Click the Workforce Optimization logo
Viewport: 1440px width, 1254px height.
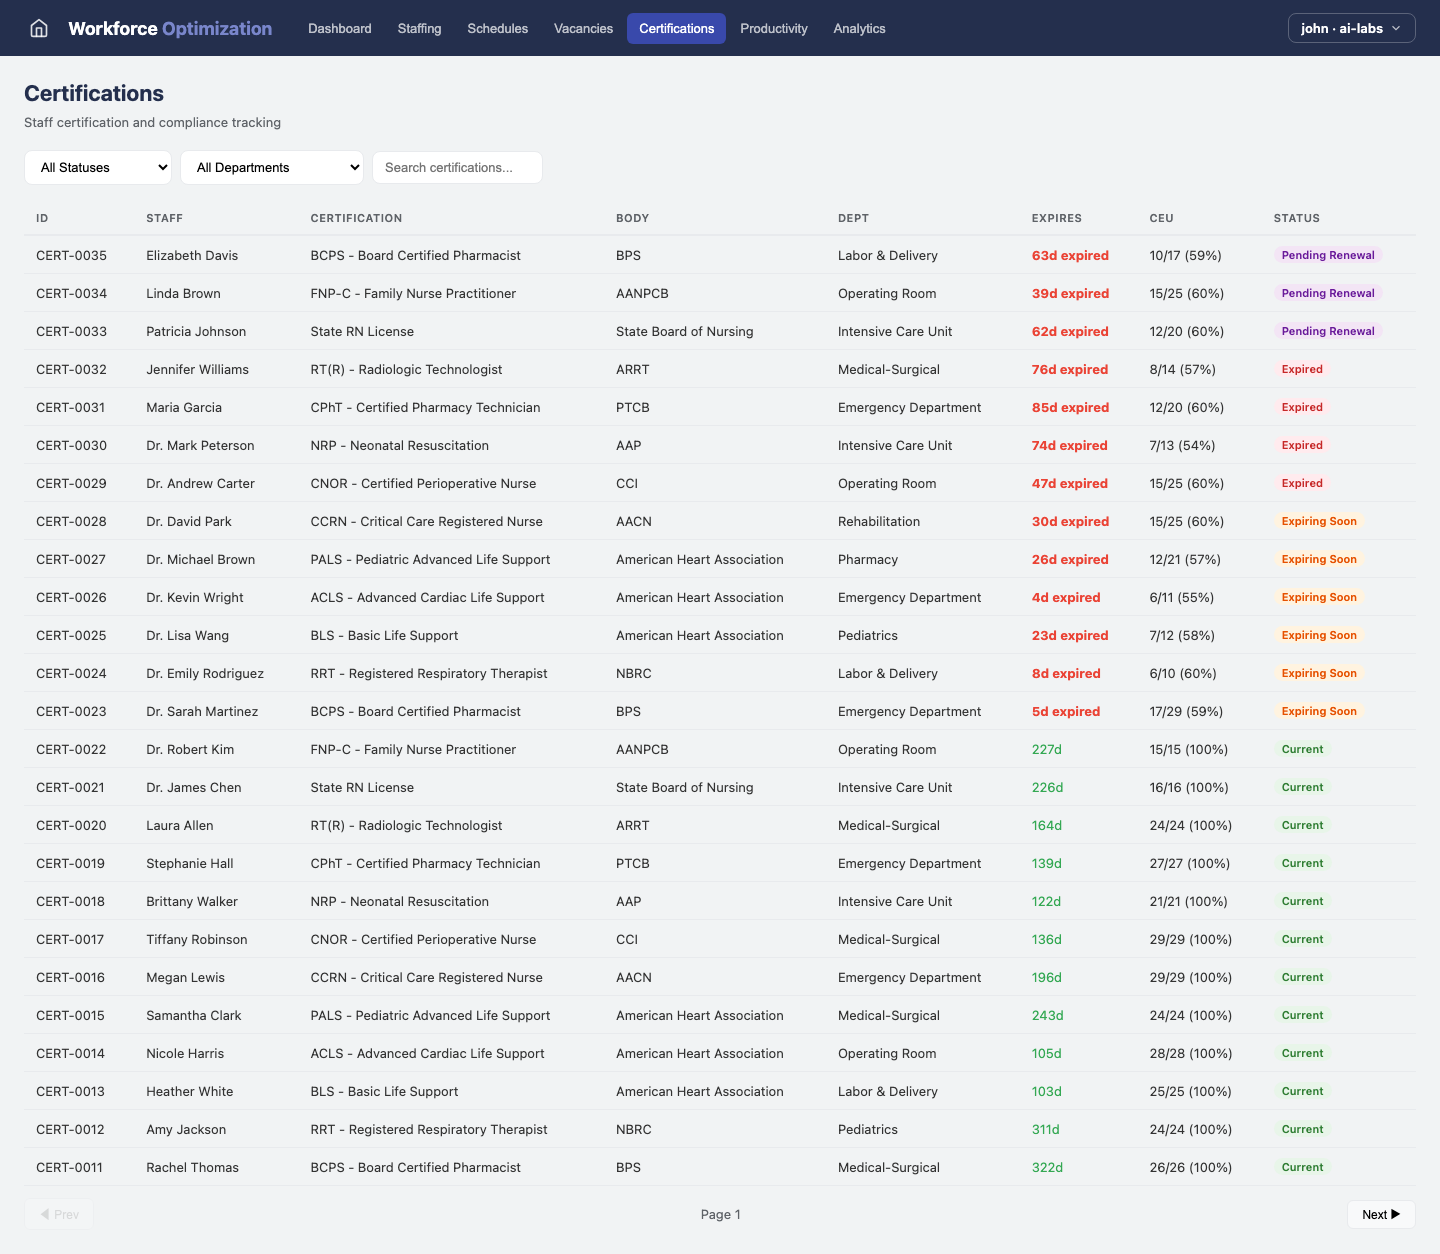169,28
